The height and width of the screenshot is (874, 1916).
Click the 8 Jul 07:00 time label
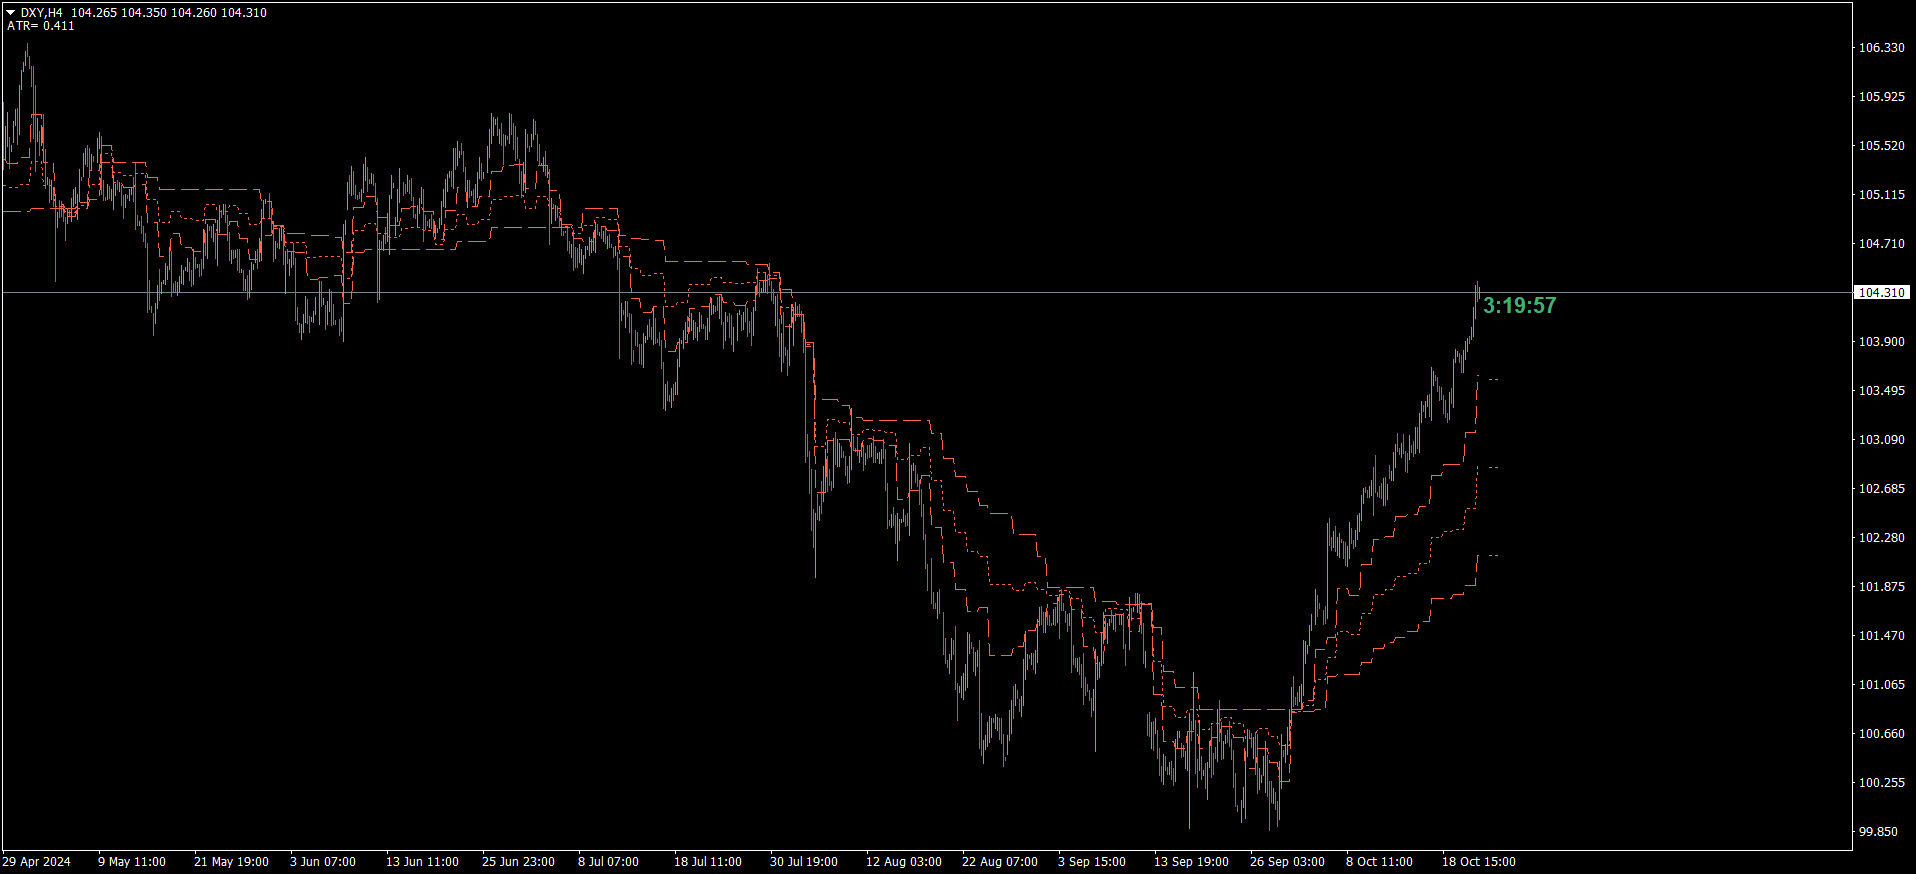point(608,861)
